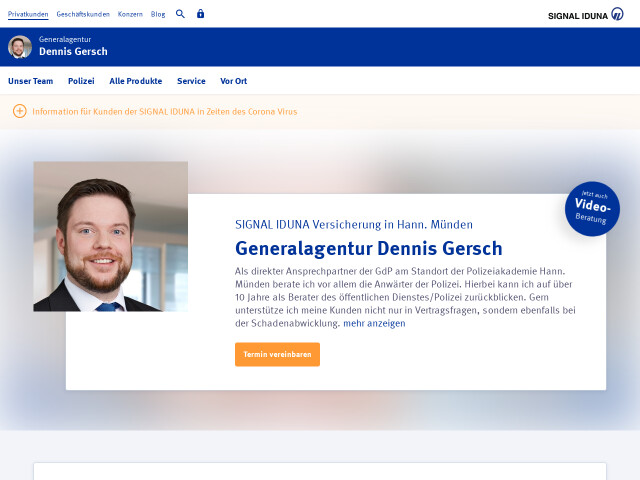Open the Polizei menu item
The height and width of the screenshot is (480, 640).
pos(81,81)
